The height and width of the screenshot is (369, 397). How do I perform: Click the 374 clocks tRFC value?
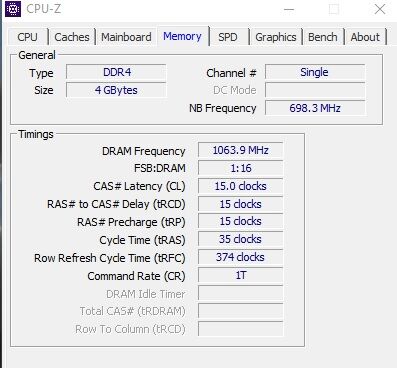pos(240,257)
